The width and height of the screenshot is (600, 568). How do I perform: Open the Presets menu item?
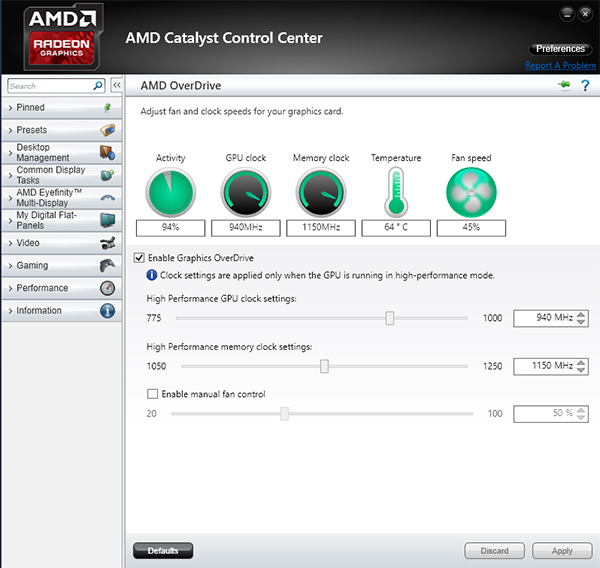[x=62, y=130]
